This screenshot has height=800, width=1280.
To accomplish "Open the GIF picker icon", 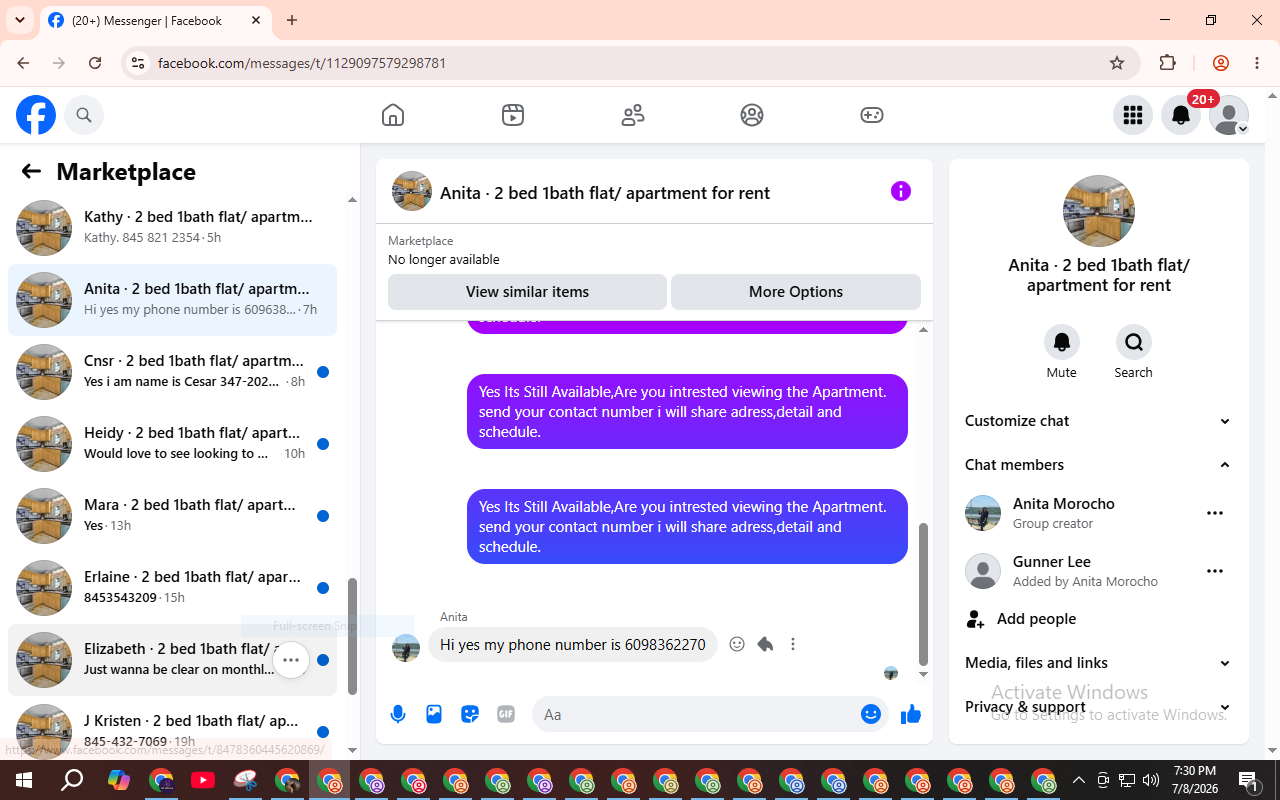I will [506, 714].
